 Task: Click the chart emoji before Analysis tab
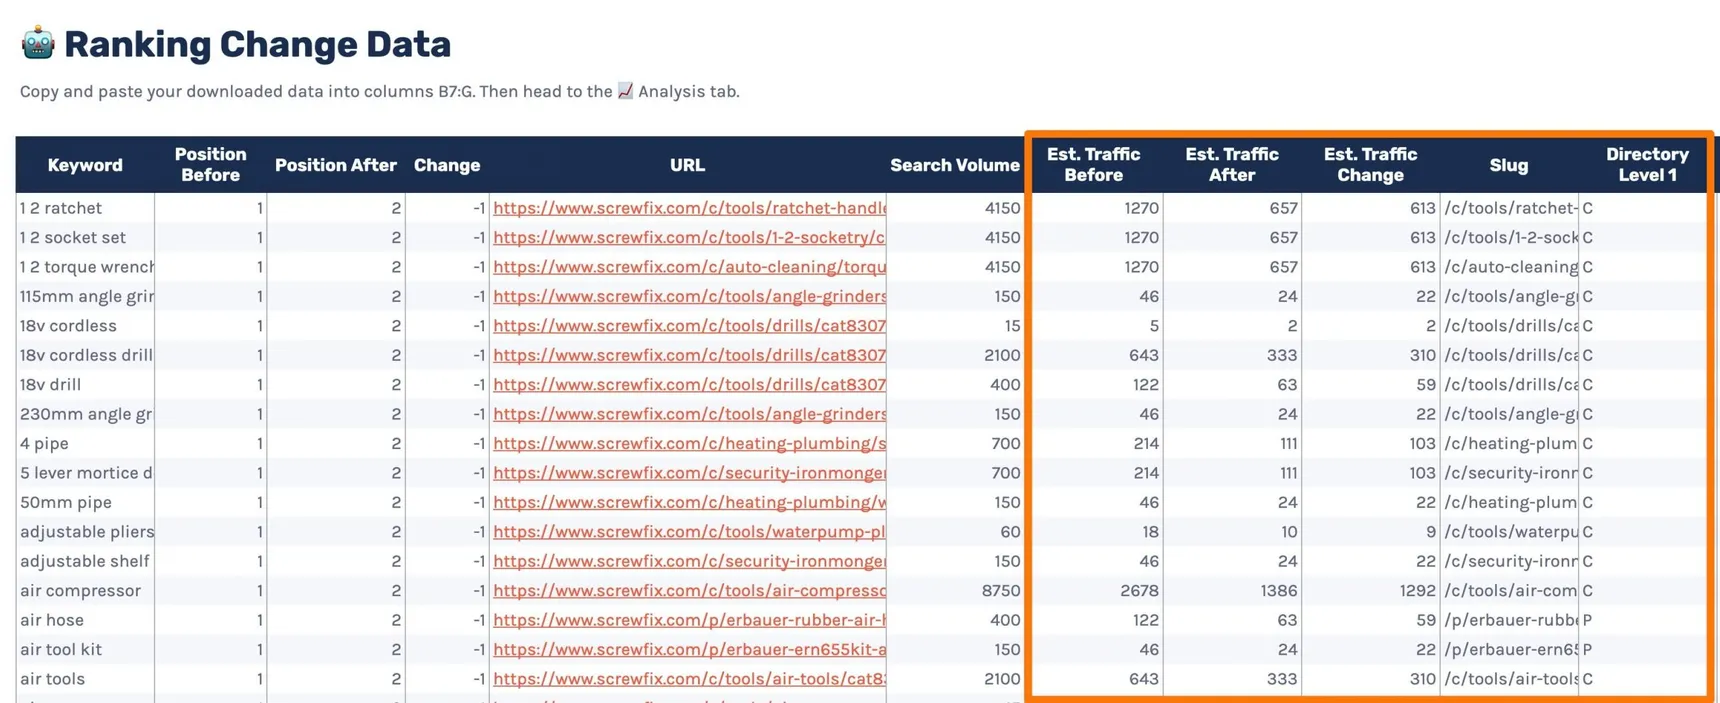click(625, 91)
